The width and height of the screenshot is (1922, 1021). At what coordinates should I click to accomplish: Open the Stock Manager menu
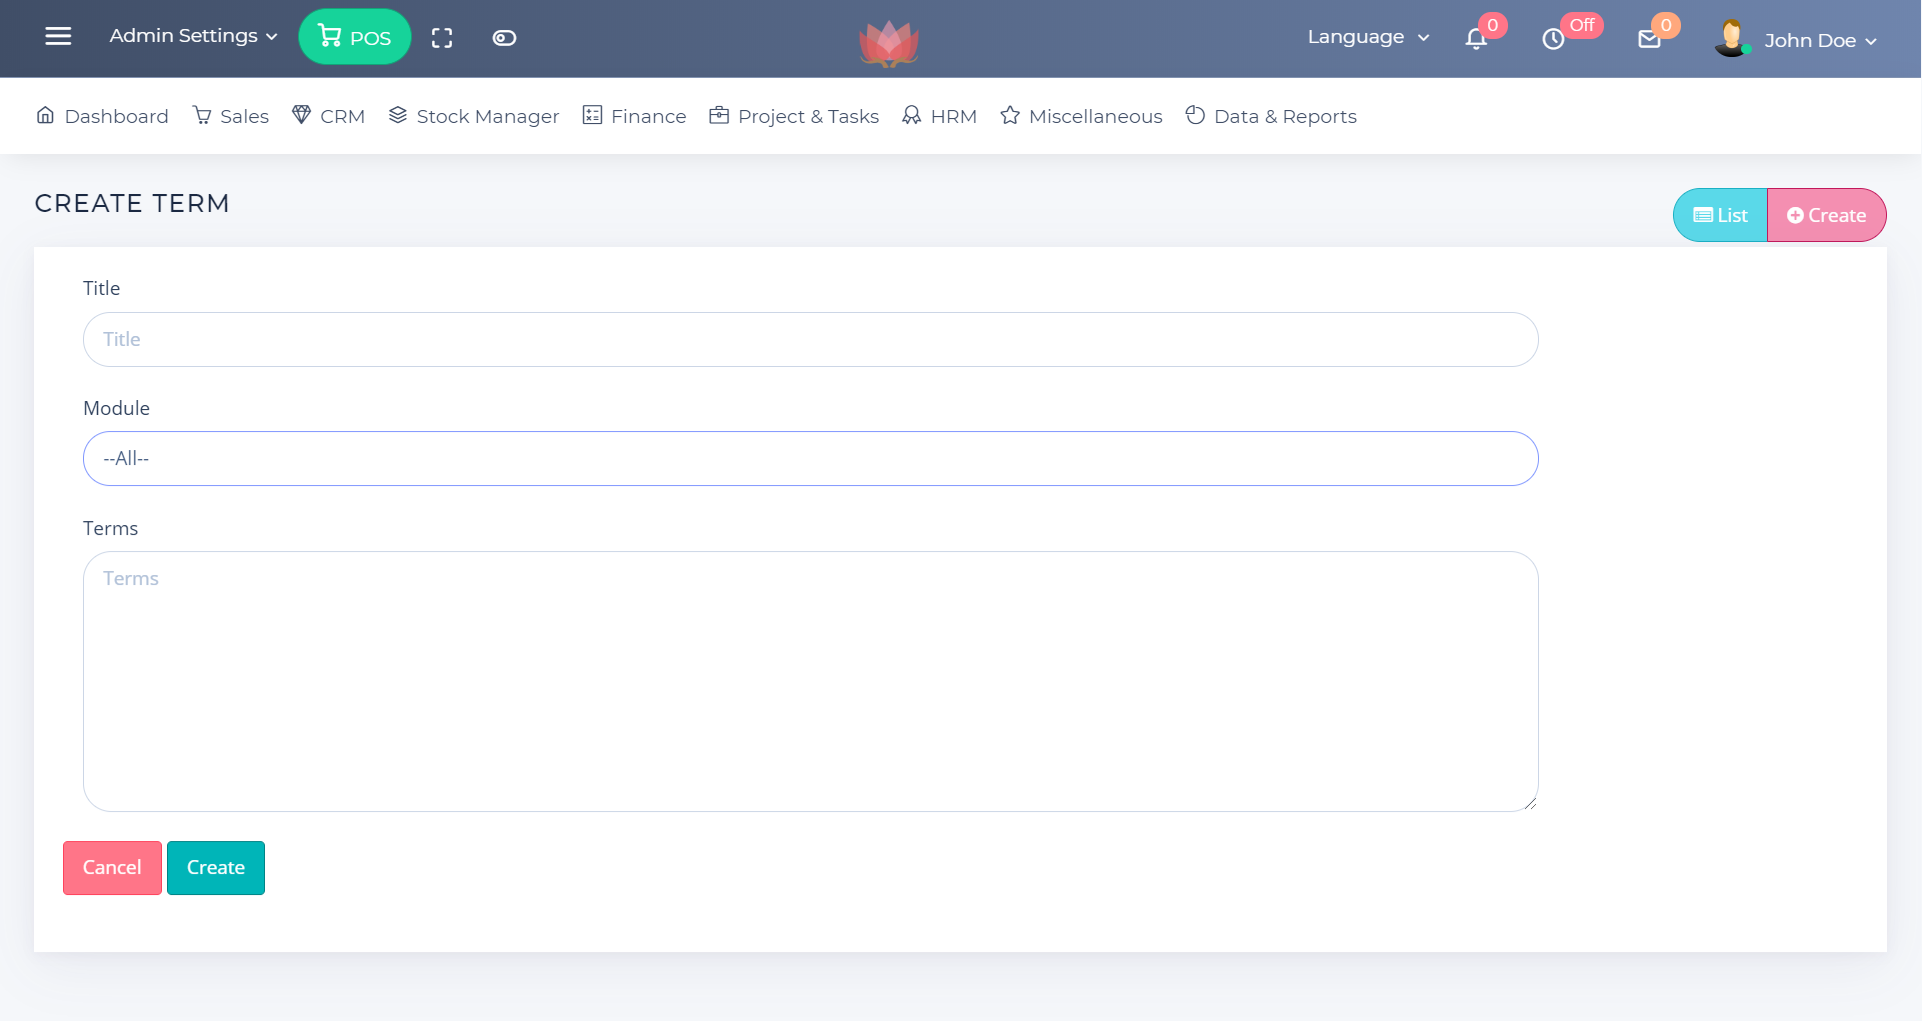click(x=474, y=116)
